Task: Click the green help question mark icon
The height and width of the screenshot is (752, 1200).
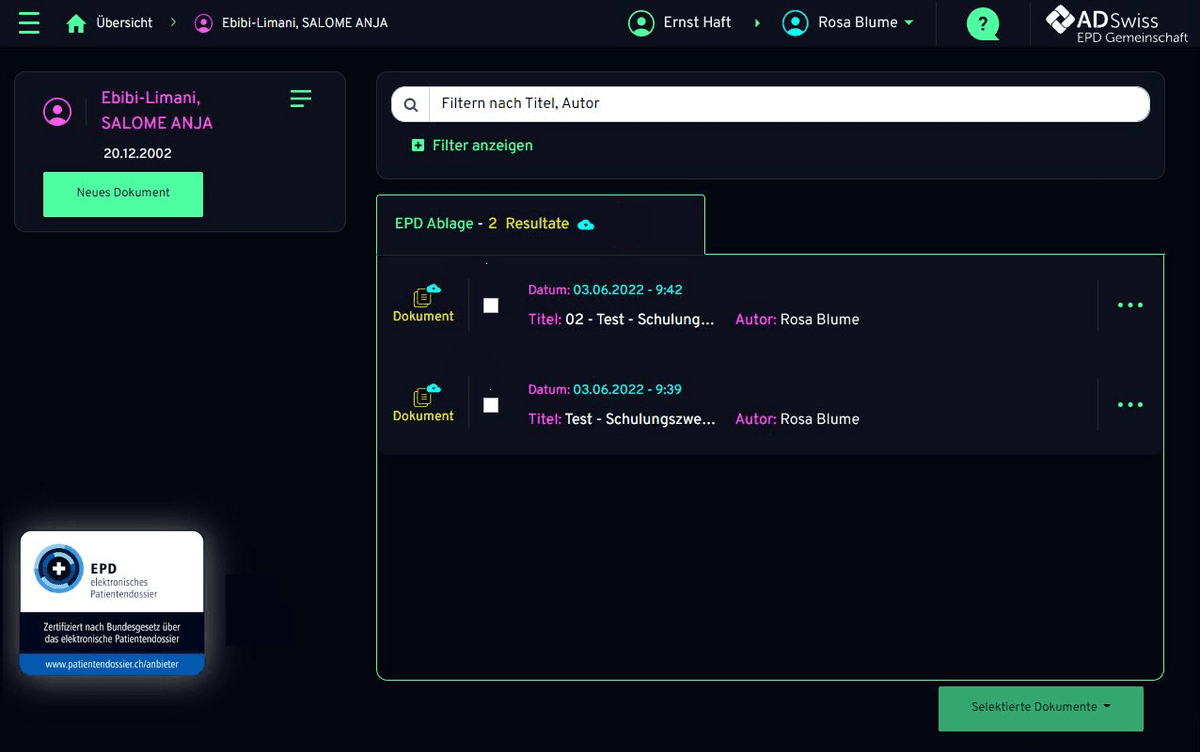Action: [982, 23]
